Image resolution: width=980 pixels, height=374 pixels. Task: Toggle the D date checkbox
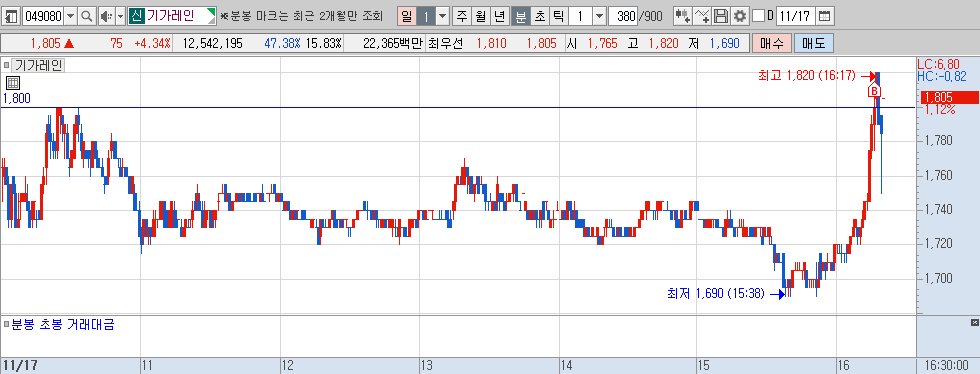coord(759,16)
